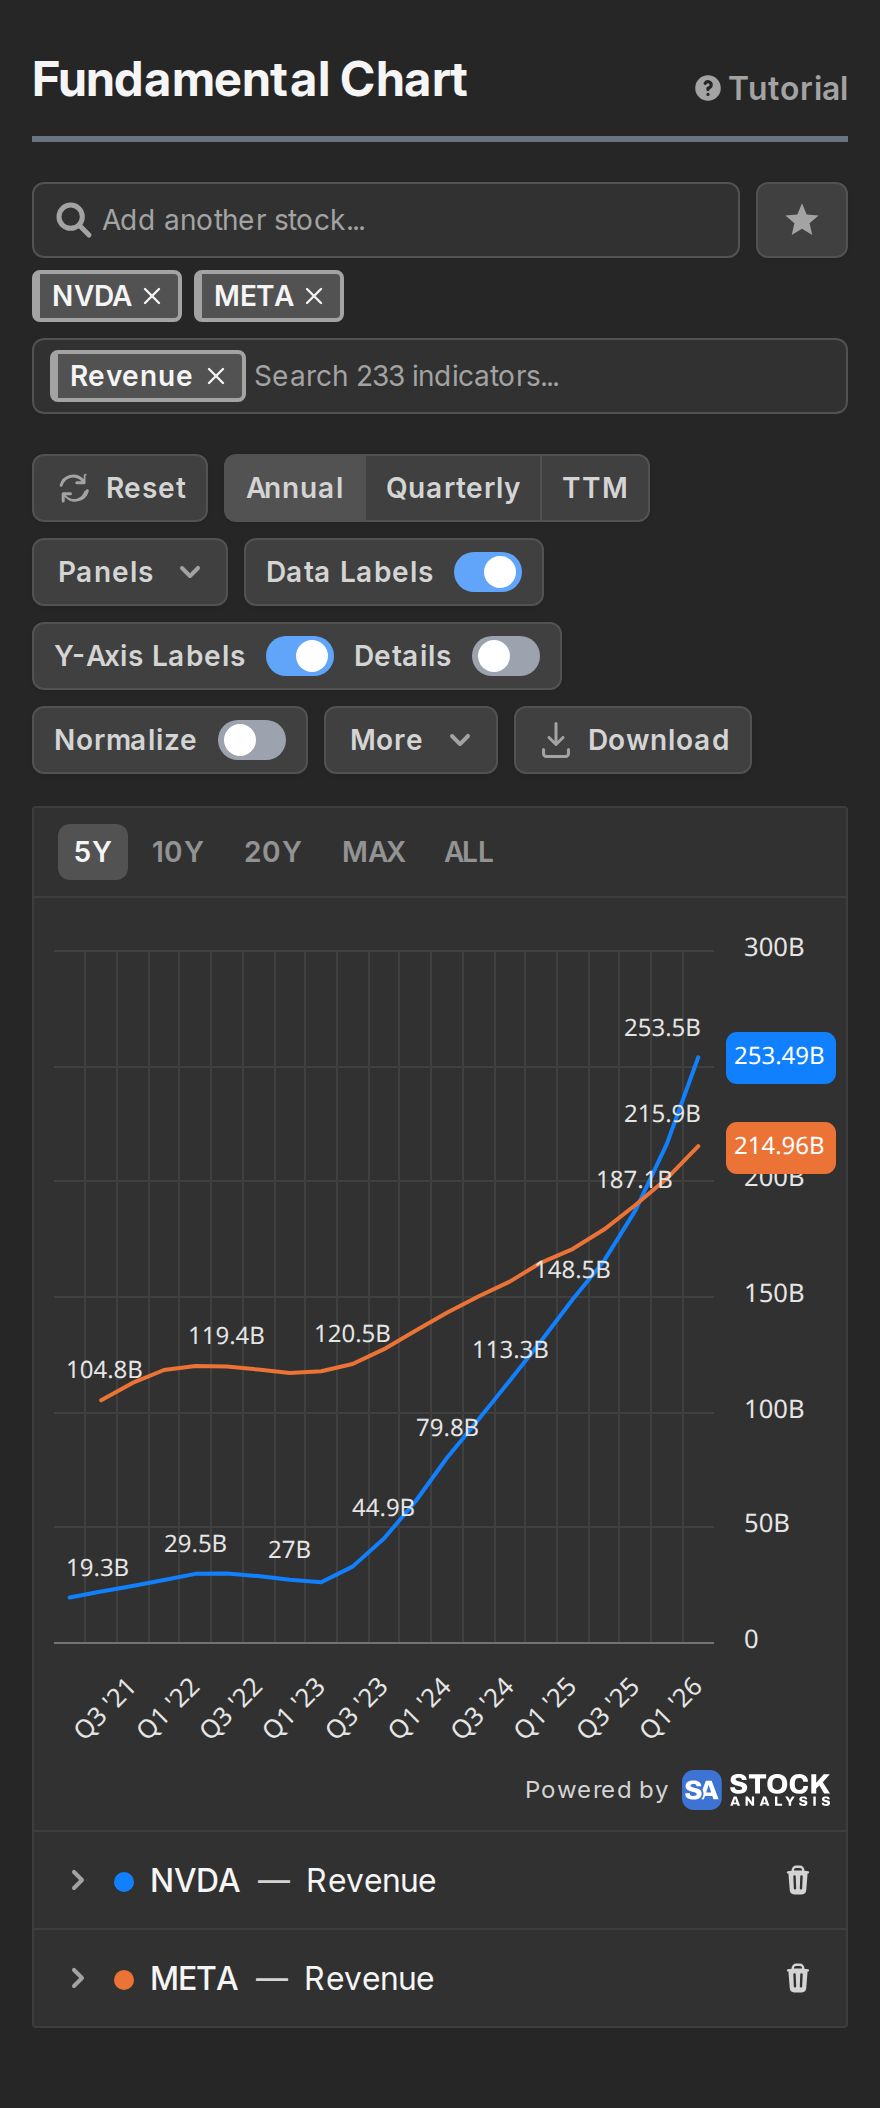This screenshot has width=880, height=2108.
Task: Select the 5Y time range
Action: [x=93, y=852]
